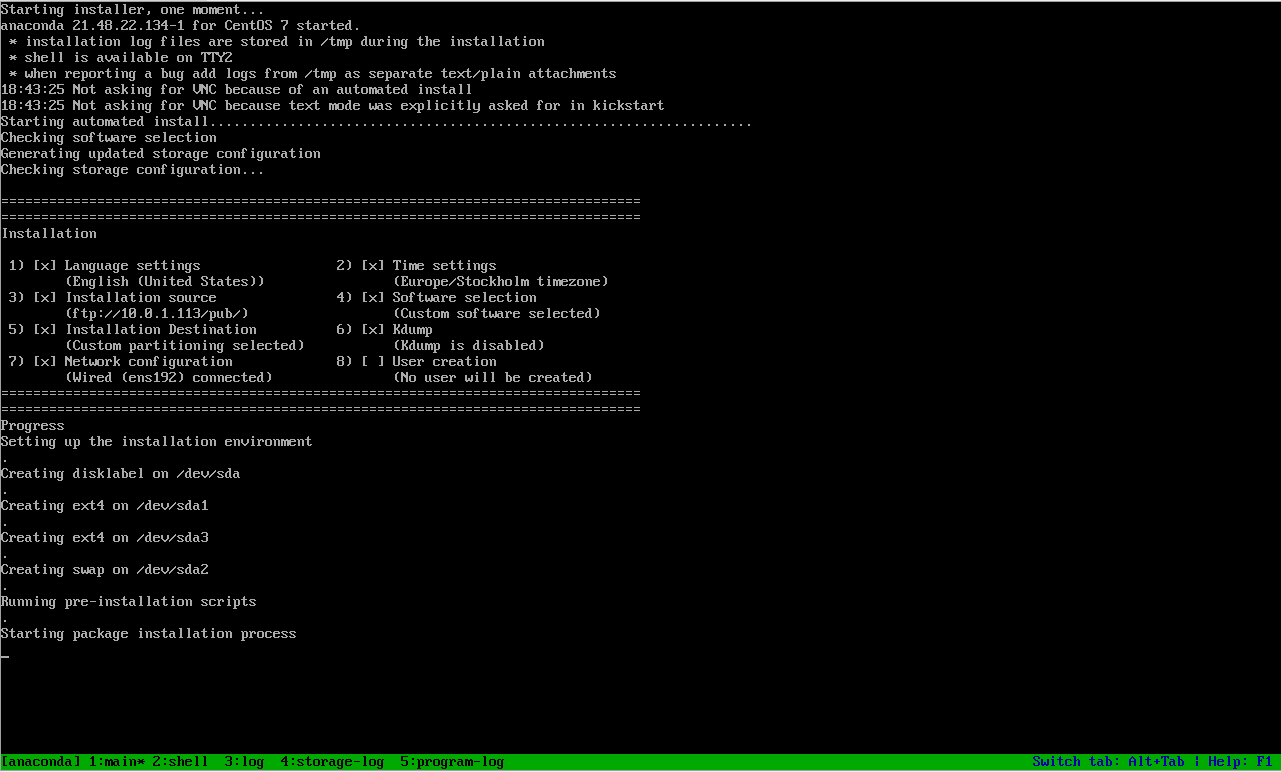This screenshot has width=1281, height=772.
Task: Open the 4:storage-log tab
Action: click(332, 762)
